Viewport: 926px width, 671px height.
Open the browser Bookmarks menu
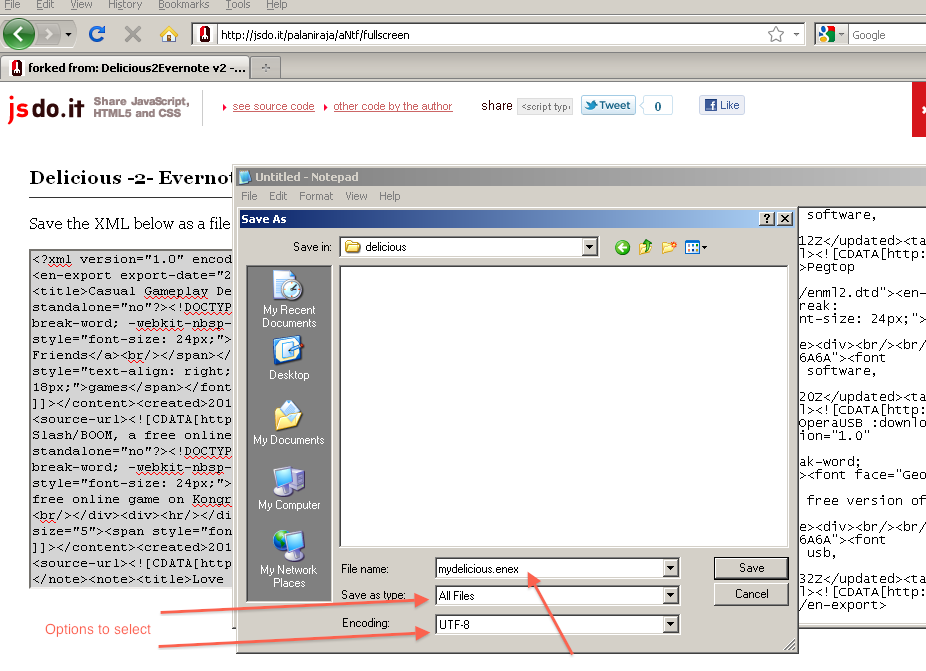[184, 5]
